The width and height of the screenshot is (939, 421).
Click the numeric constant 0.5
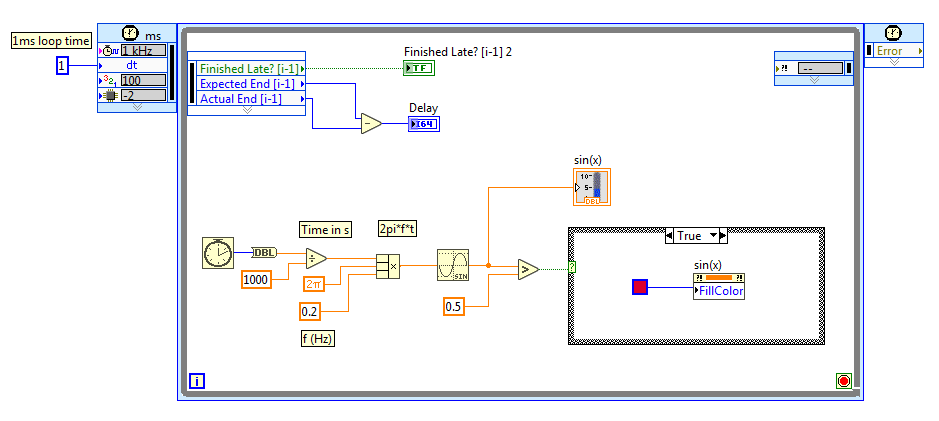click(x=454, y=307)
